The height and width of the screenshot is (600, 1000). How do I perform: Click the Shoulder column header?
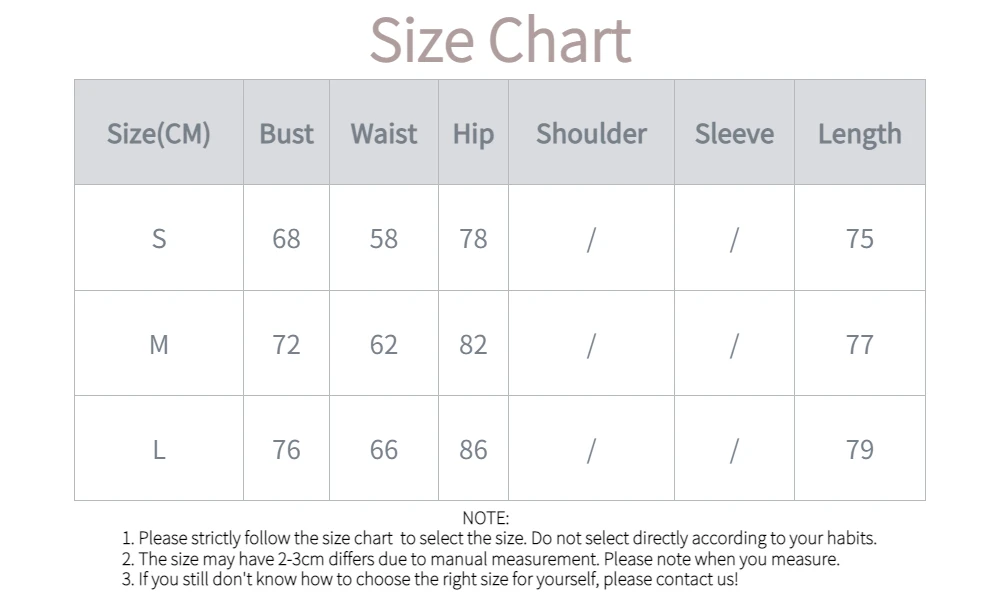coord(591,134)
